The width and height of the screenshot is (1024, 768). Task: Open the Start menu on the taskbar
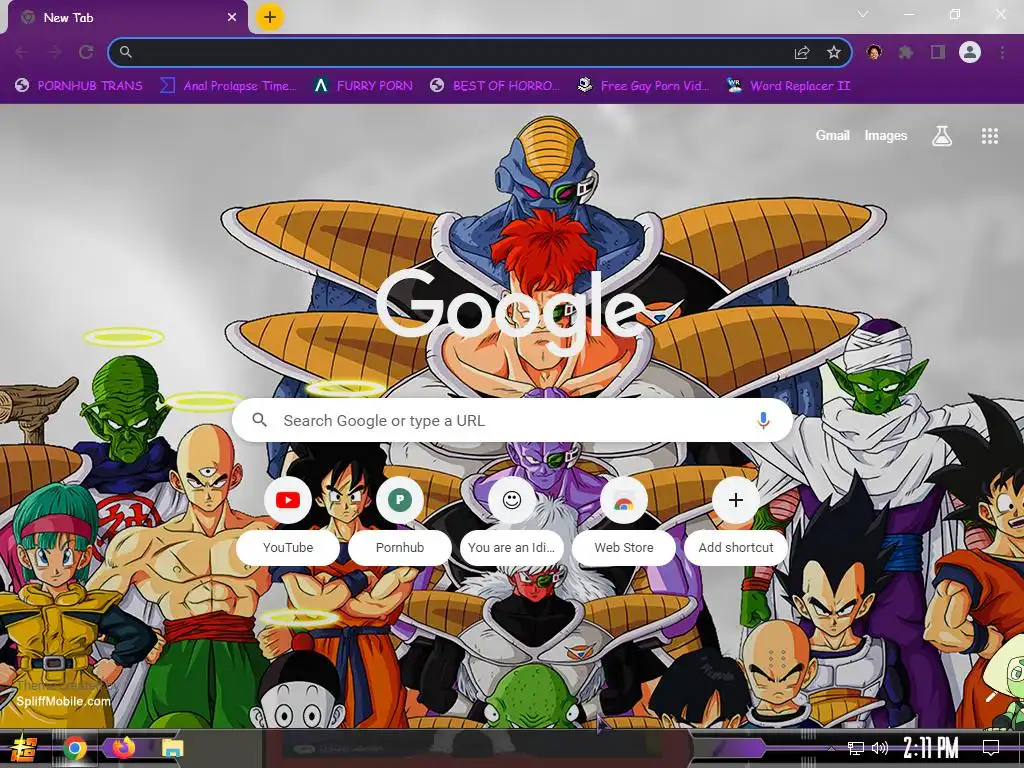pos(24,748)
